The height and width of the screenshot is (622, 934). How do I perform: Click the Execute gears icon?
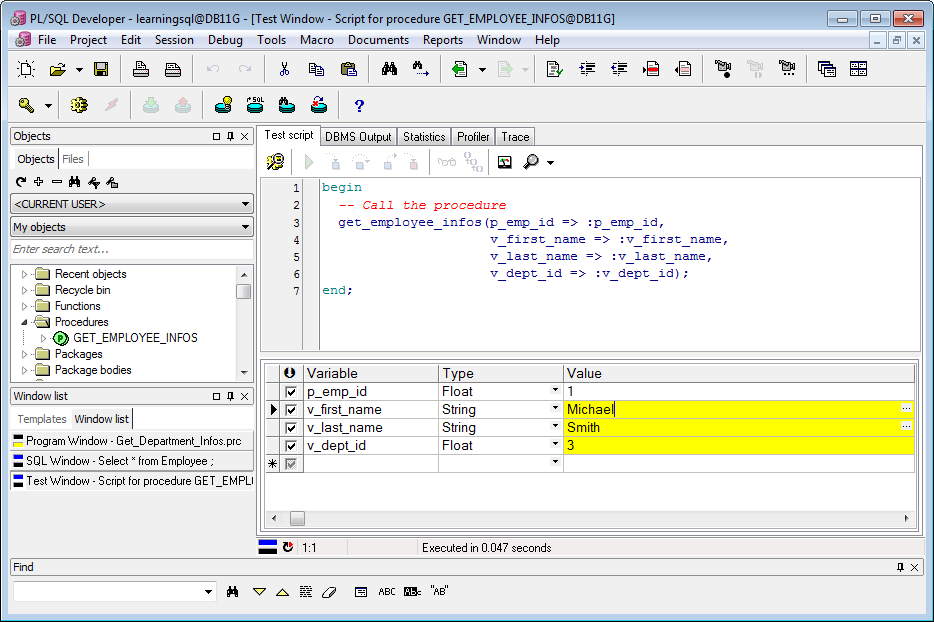79,105
